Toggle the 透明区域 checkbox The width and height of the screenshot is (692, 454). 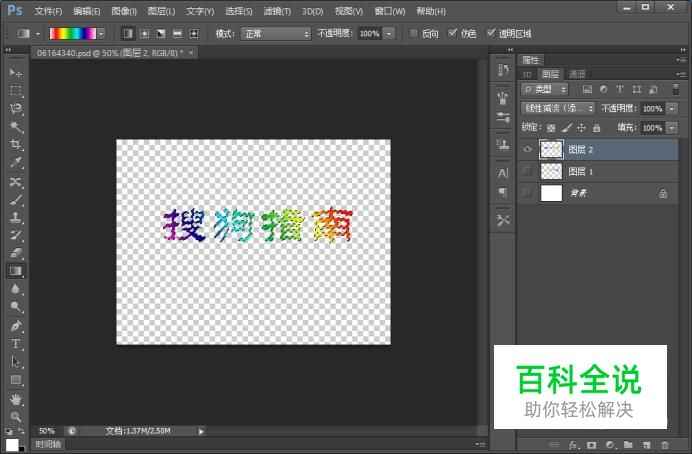pos(491,33)
